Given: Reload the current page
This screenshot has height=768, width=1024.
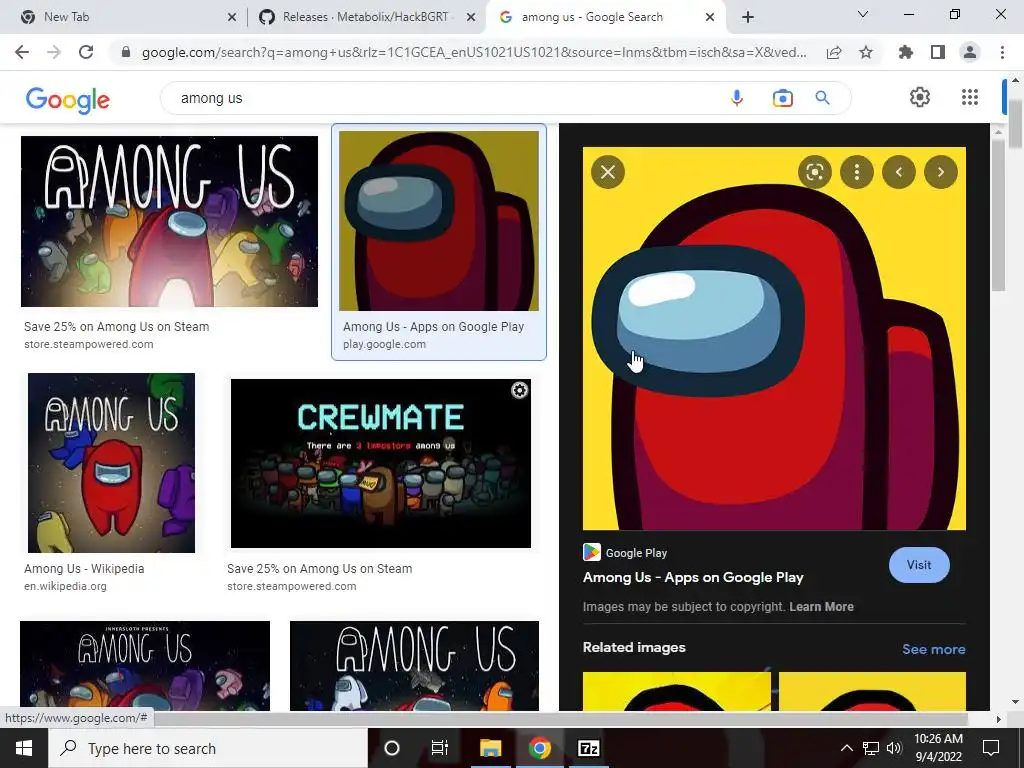Looking at the screenshot, I should tap(86, 52).
